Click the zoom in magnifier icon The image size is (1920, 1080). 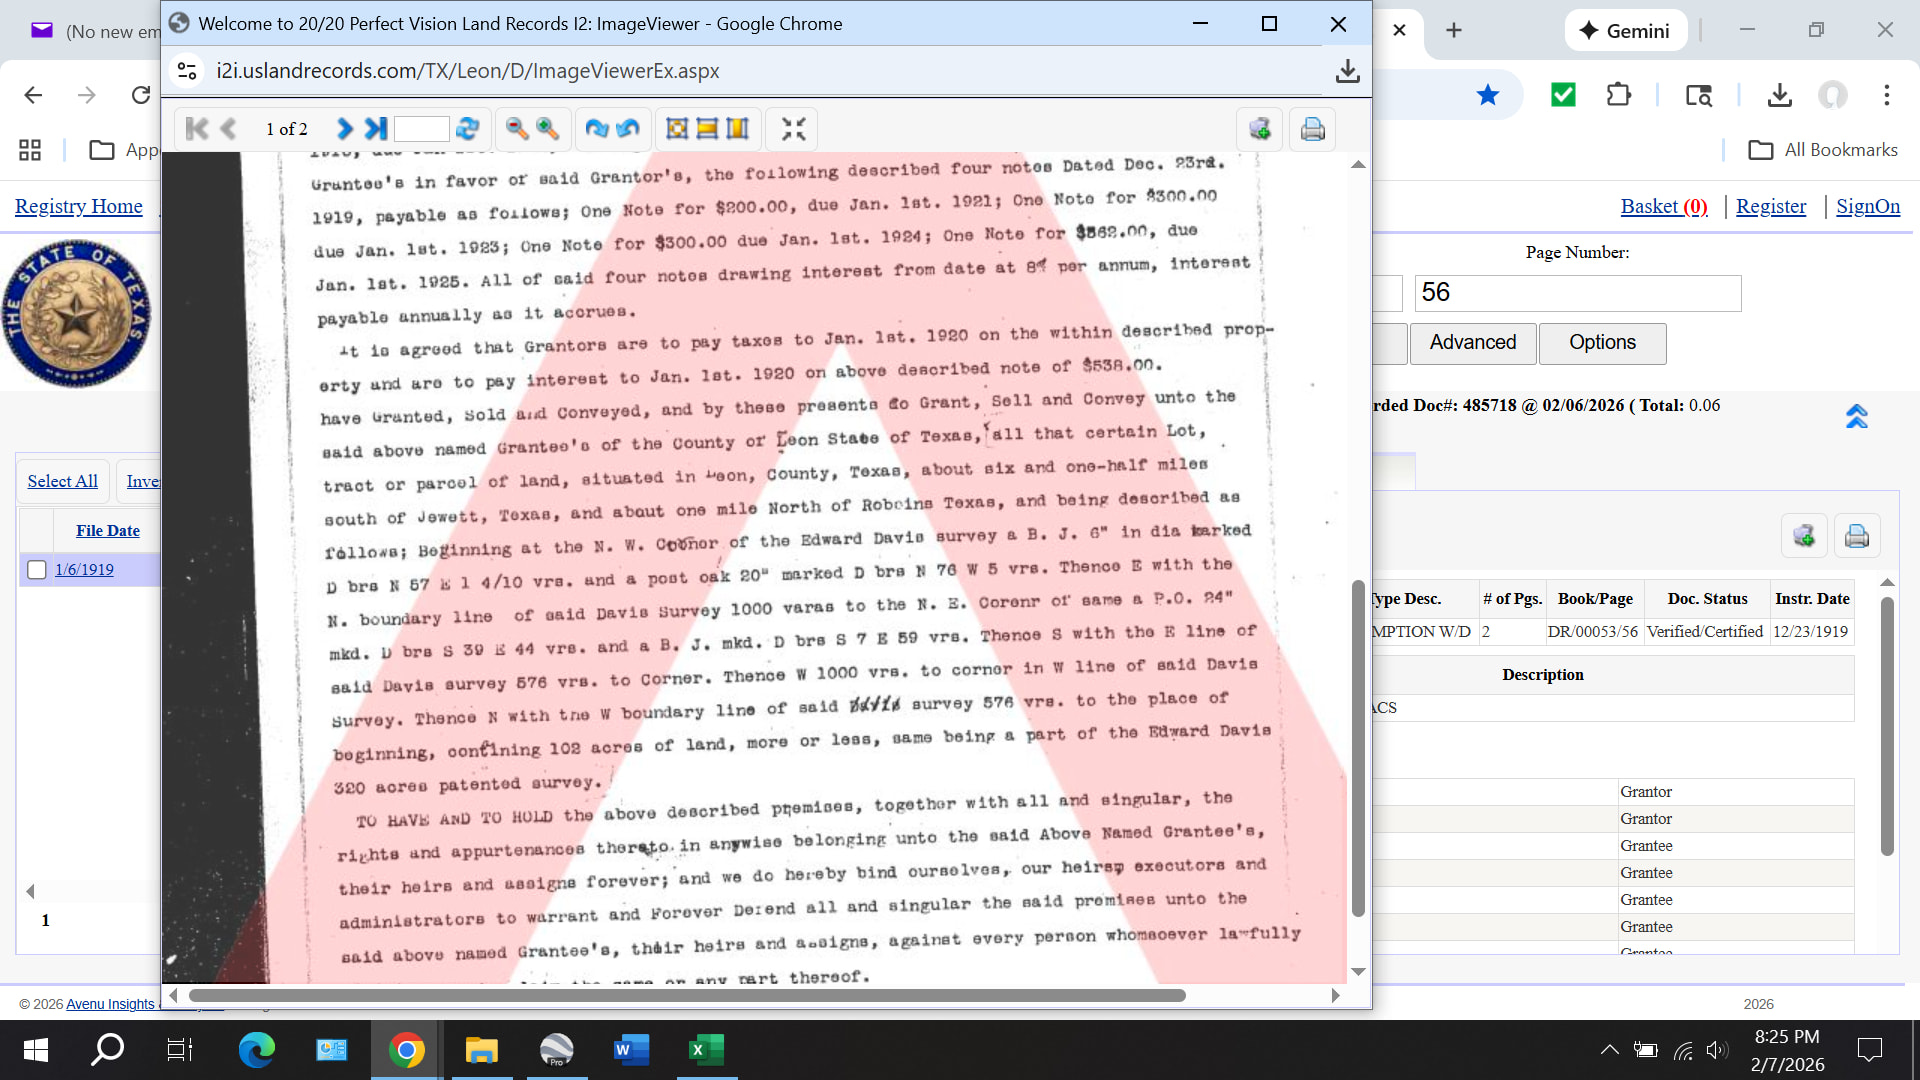(x=547, y=129)
